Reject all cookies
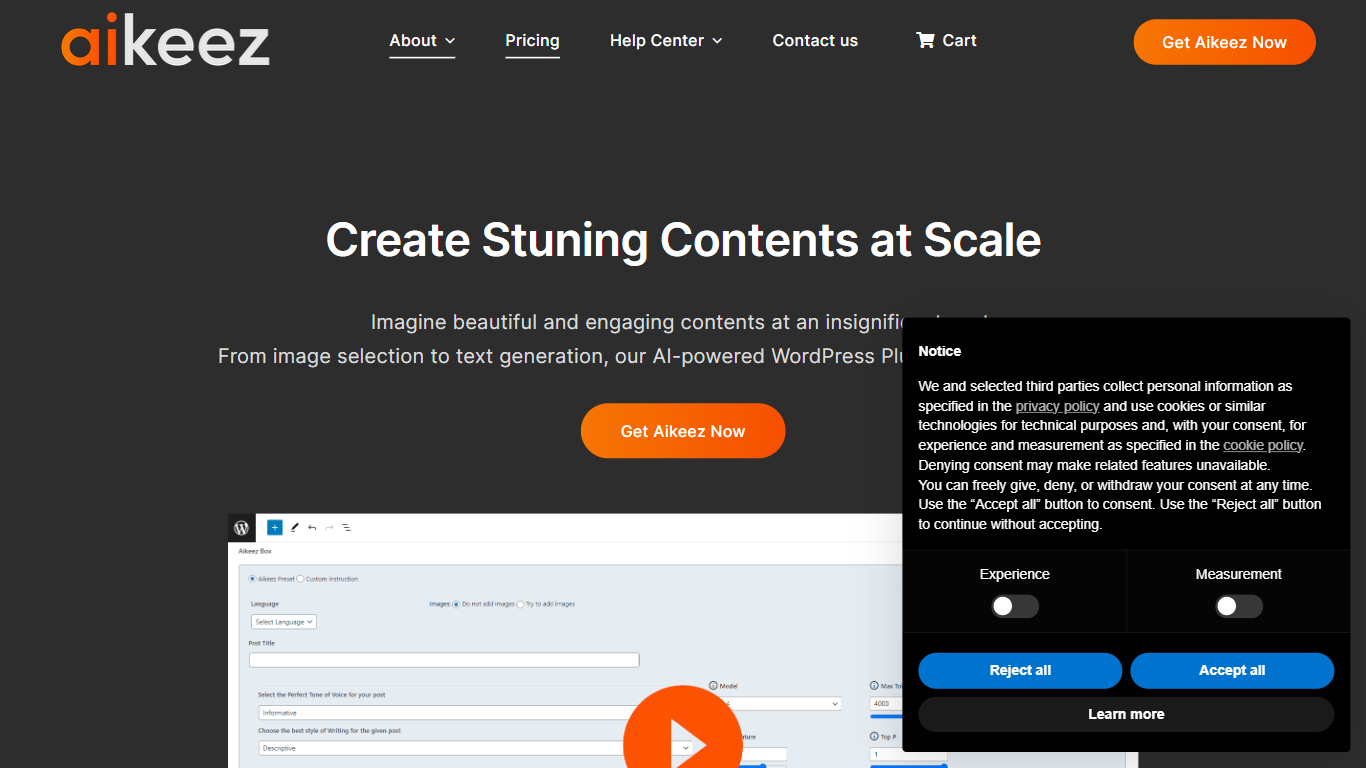 pyautogui.click(x=1020, y=671)
